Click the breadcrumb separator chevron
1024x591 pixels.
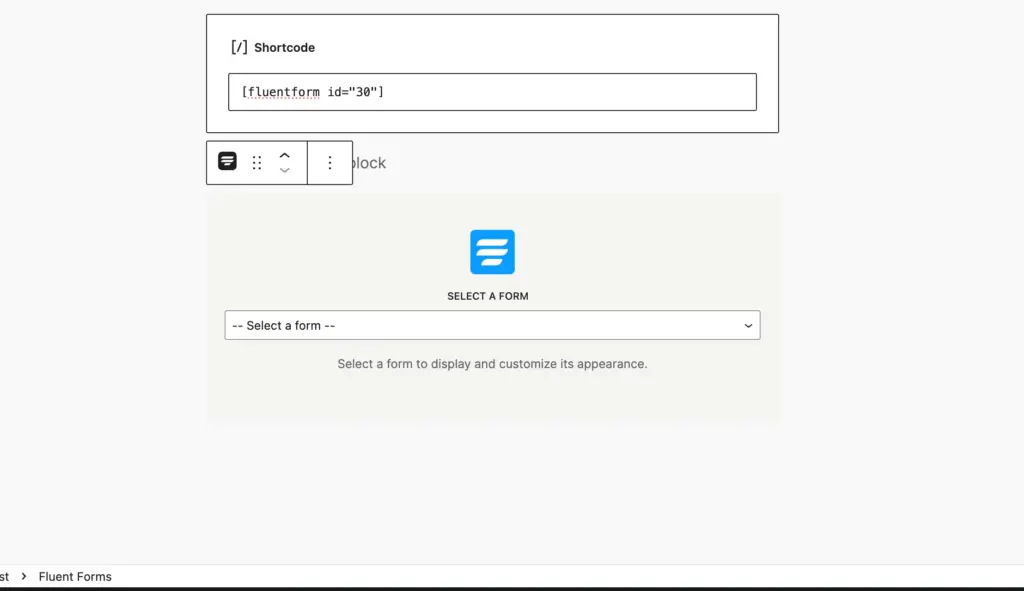point(23,576)
